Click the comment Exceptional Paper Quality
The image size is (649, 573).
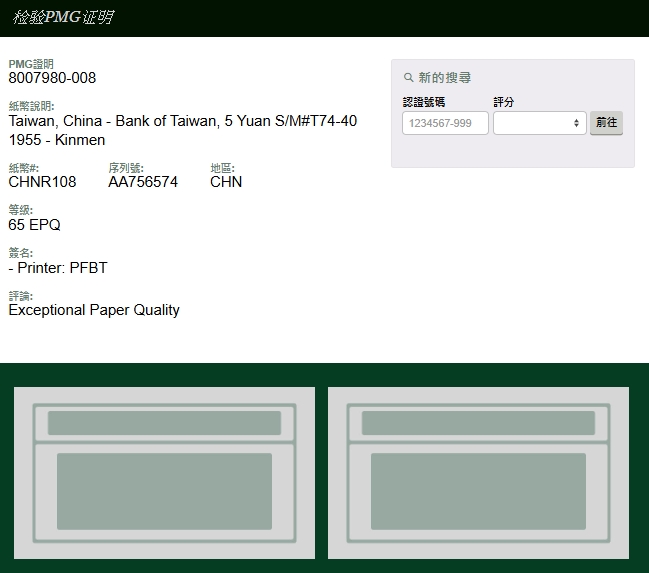94,310
